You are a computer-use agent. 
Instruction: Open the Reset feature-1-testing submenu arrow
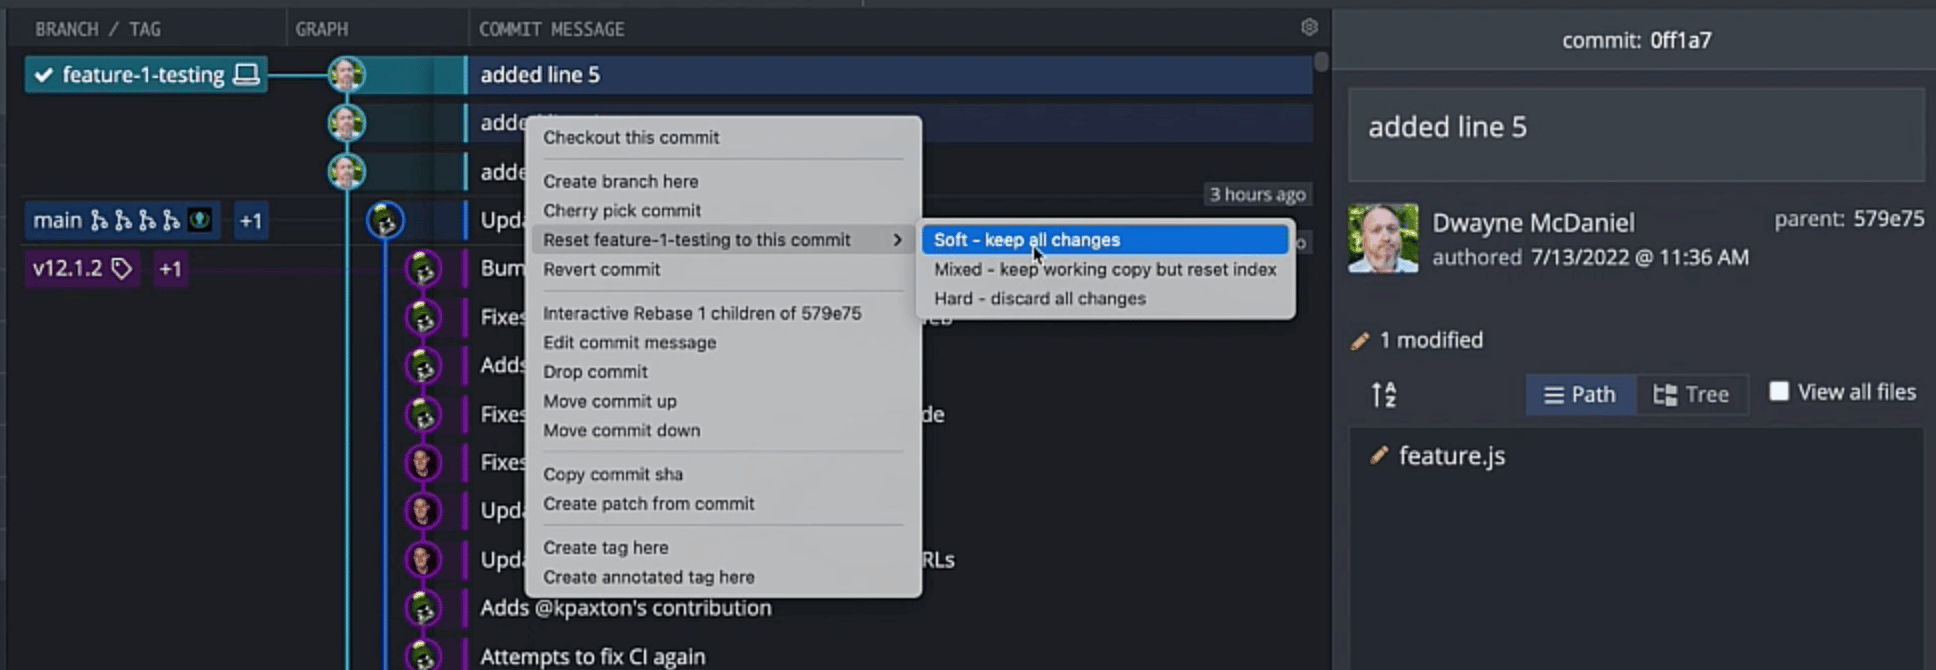(898, 240)
